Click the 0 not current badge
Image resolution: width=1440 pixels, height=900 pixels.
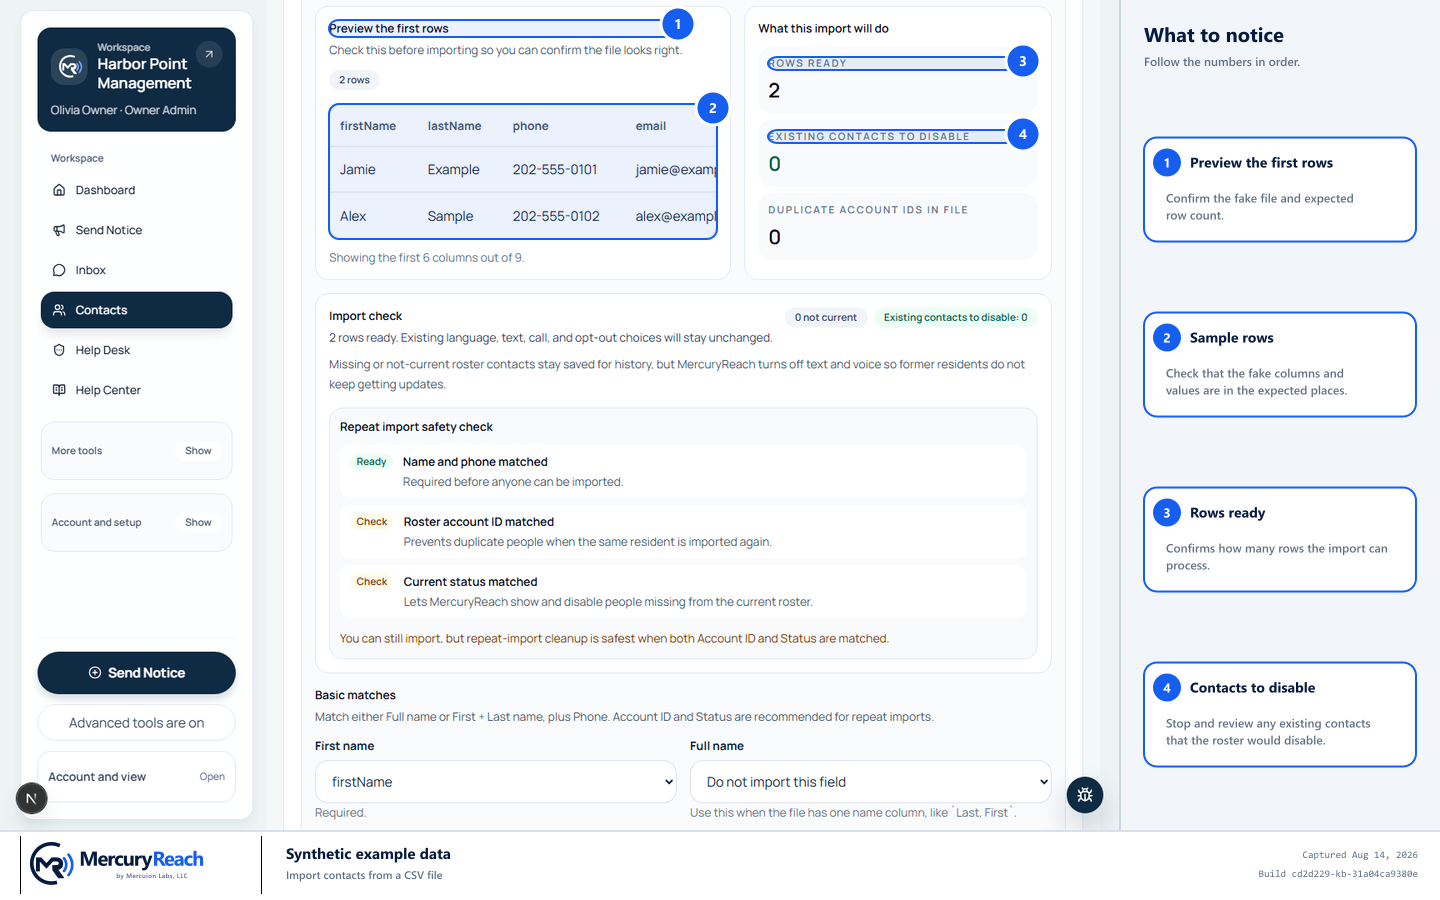826,317
